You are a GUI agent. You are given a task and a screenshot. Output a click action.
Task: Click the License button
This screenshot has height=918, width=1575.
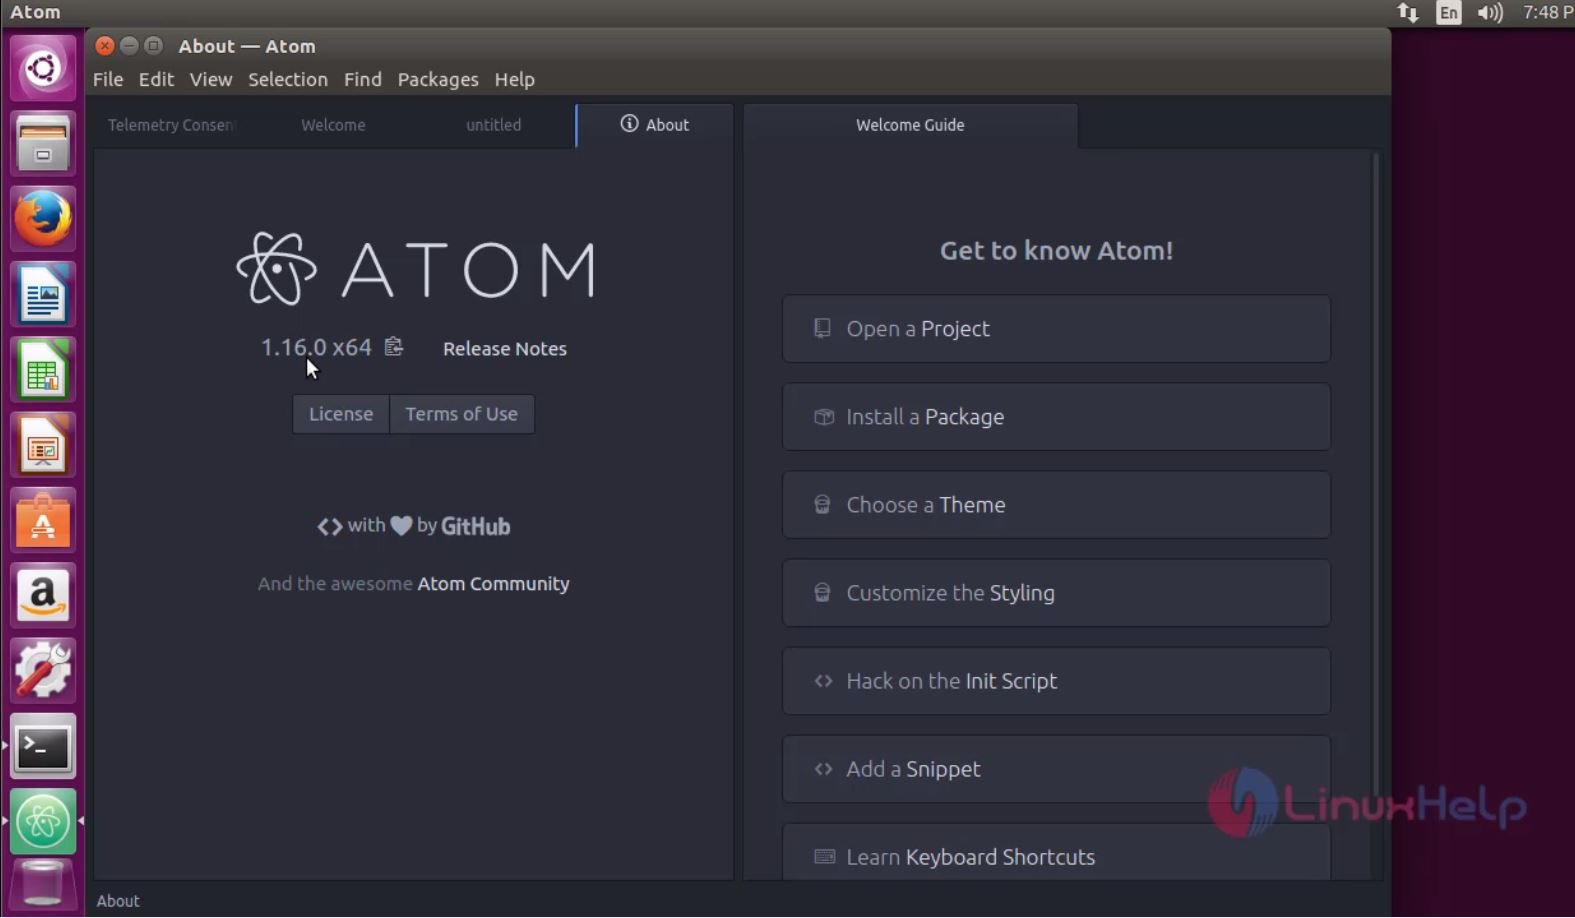pos(341,414)
